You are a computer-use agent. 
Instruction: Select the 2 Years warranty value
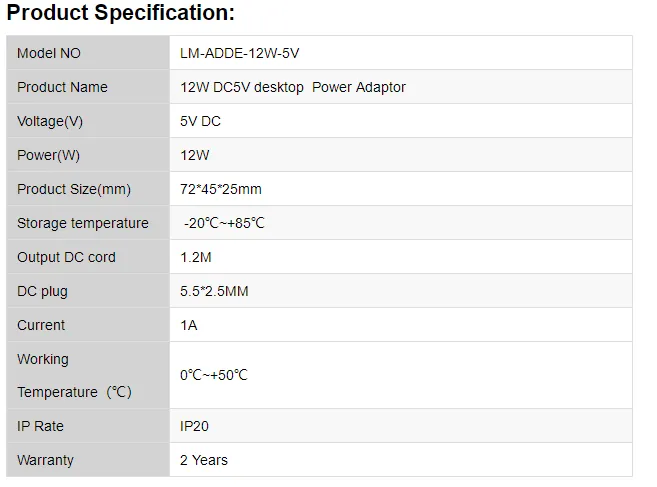[x=203, y=460]
